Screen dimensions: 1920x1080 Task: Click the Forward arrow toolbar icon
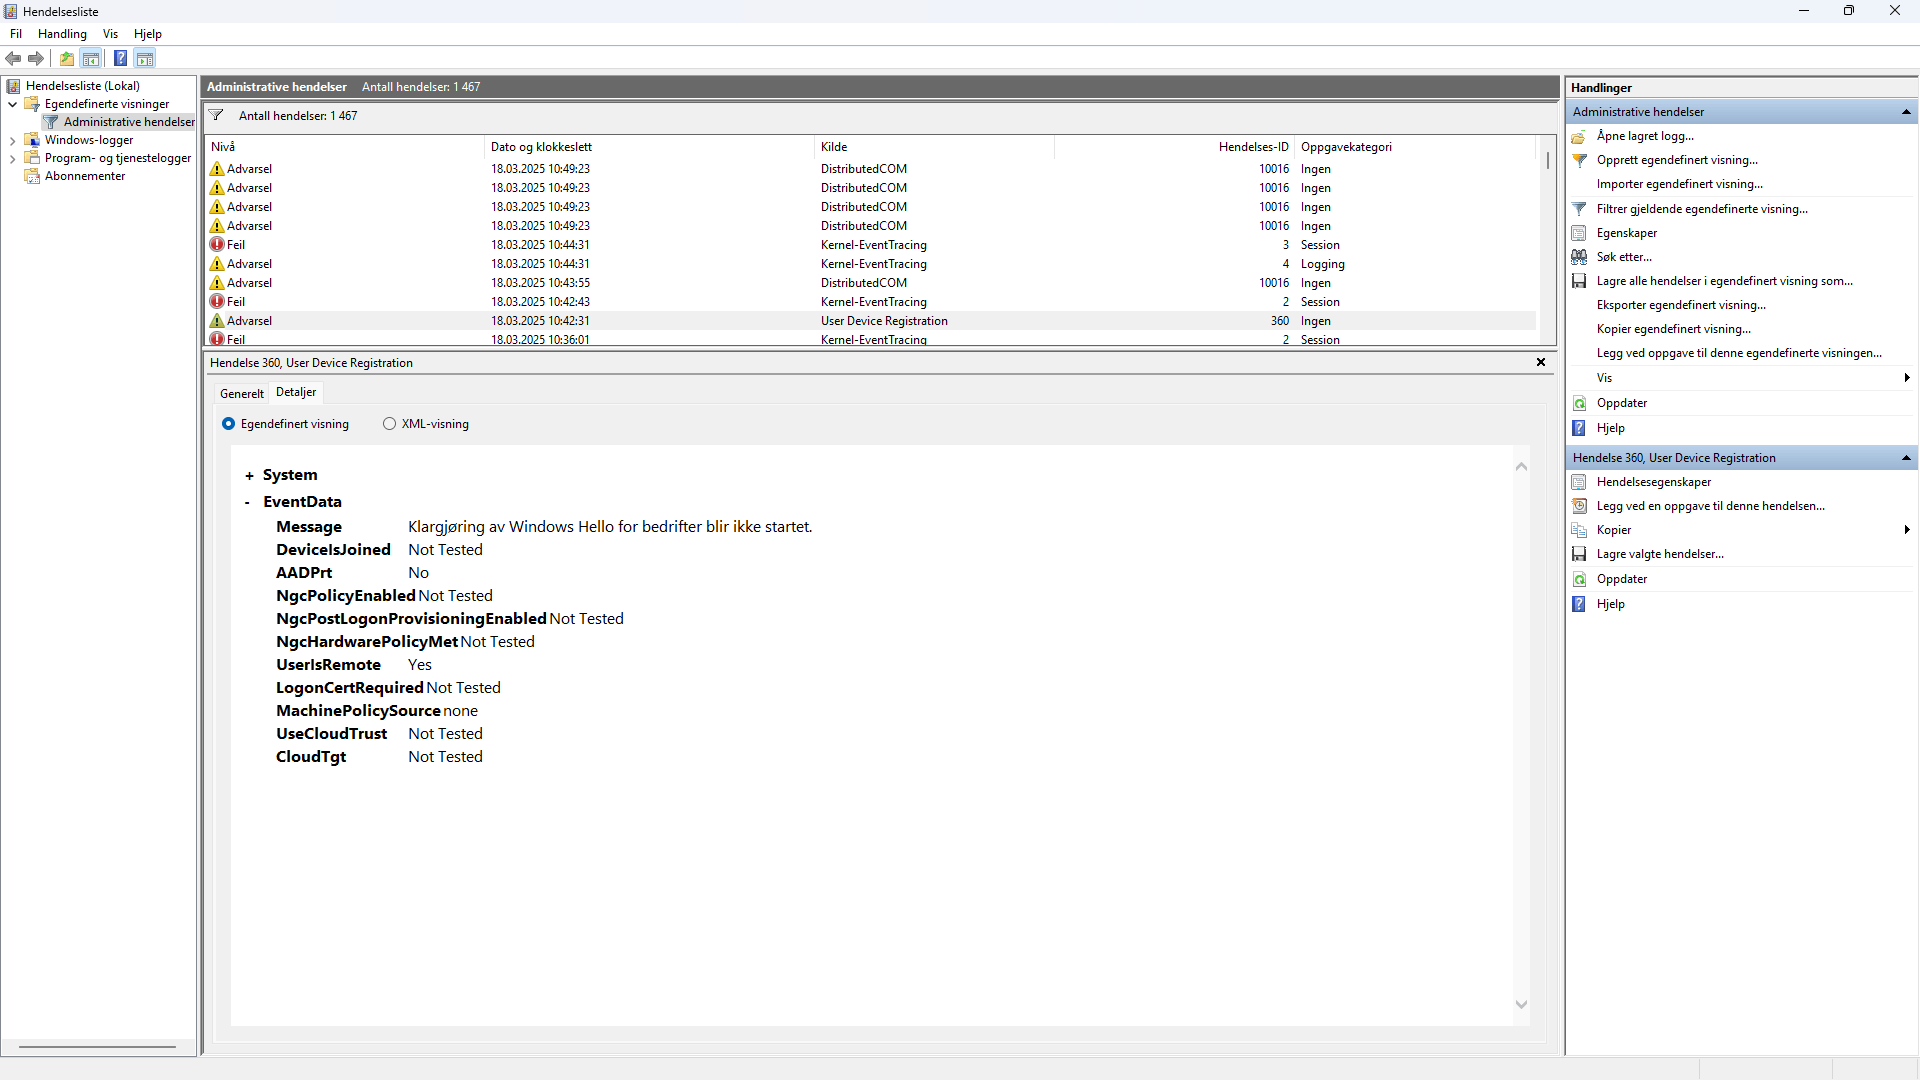point(36,58)
